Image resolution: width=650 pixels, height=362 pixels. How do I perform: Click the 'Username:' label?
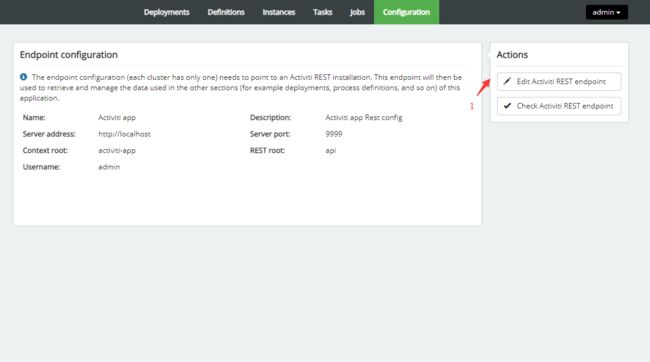click(x=41, y=167)
